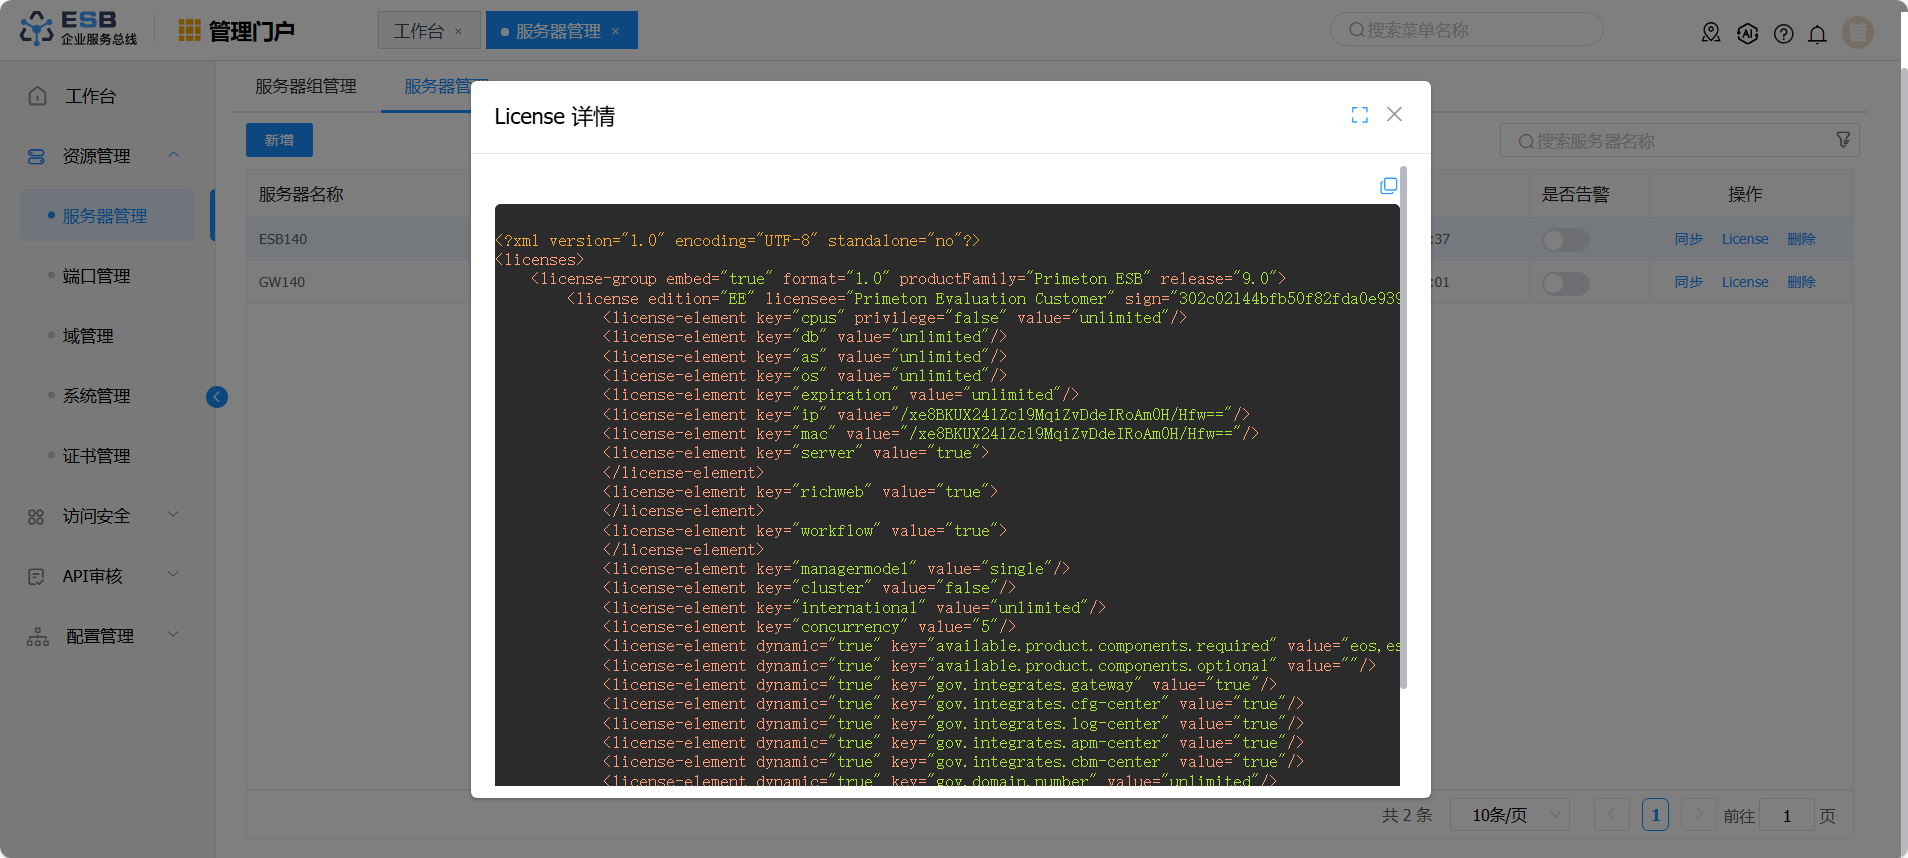Viewport: 1908px width, 858px height.
Task: Switch to the 工作台 tab
Action: [418, 31]
